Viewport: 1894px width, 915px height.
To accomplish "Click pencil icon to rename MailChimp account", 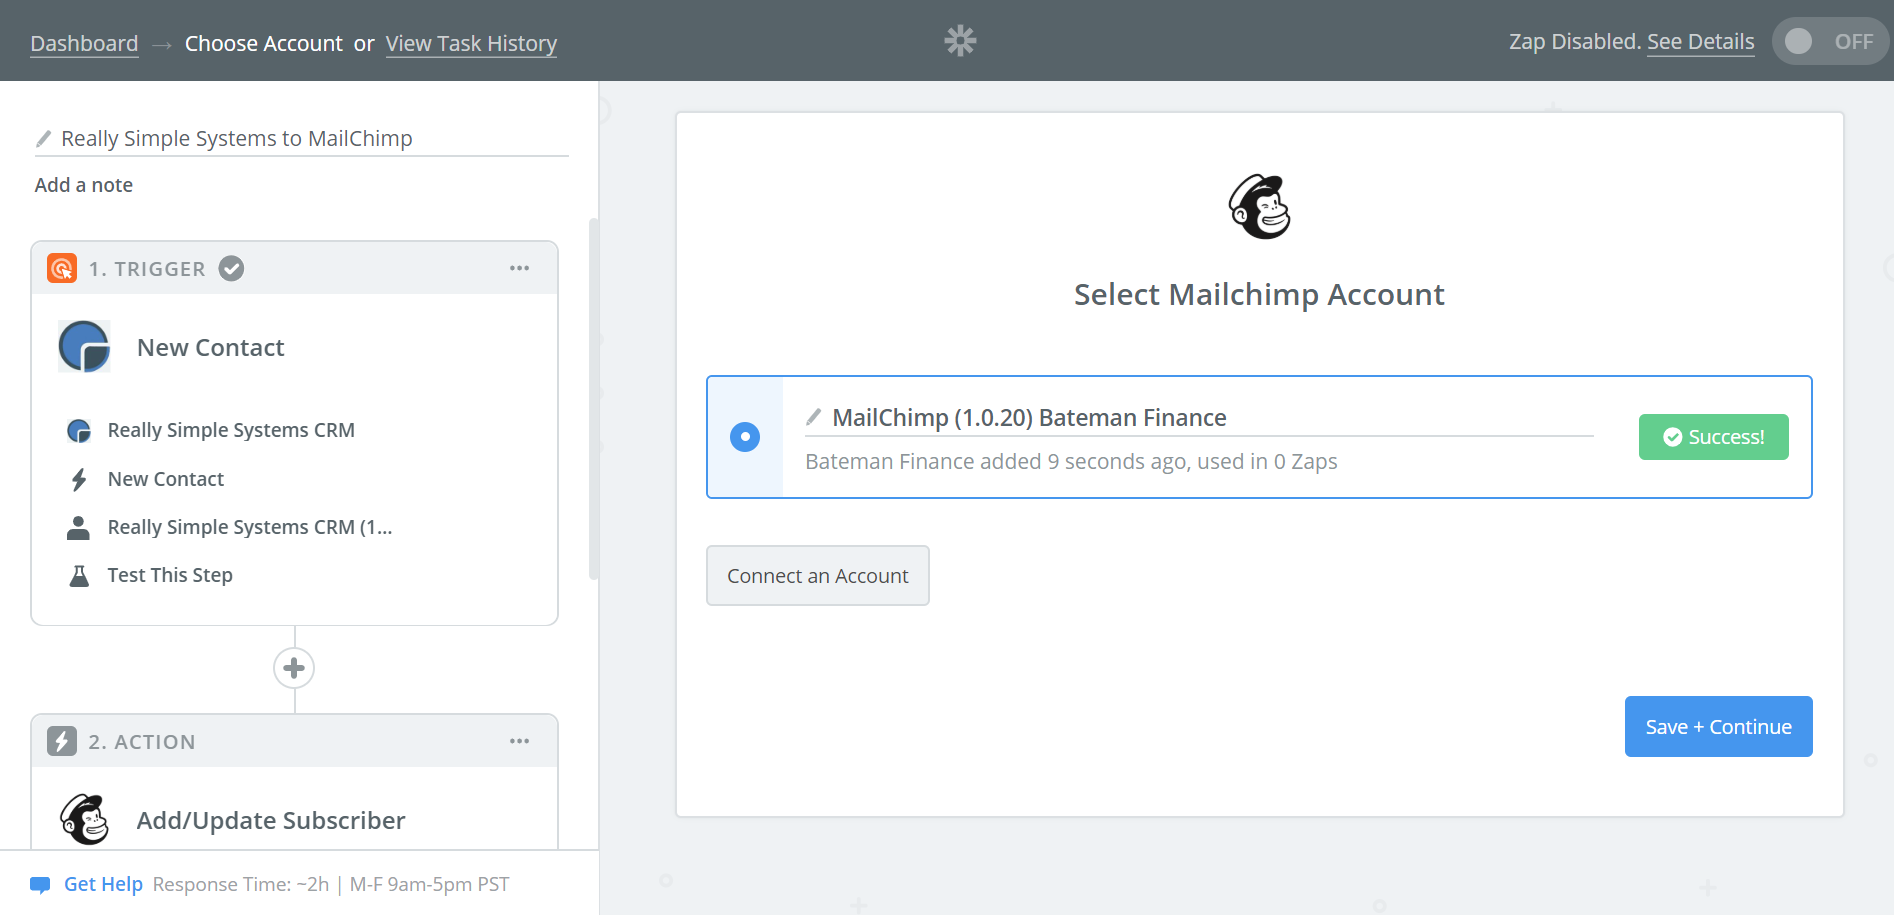I will tap(814, 416).
